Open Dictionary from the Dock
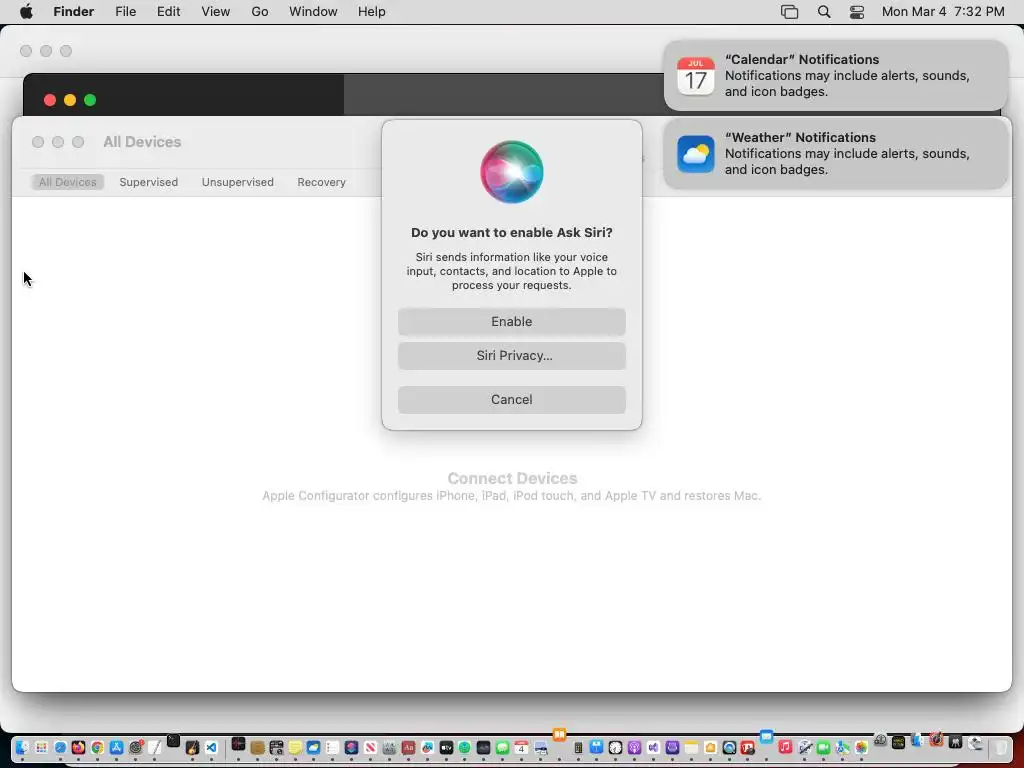The height and width of the screenshot is (768, 1024). (x=408, y=748)
